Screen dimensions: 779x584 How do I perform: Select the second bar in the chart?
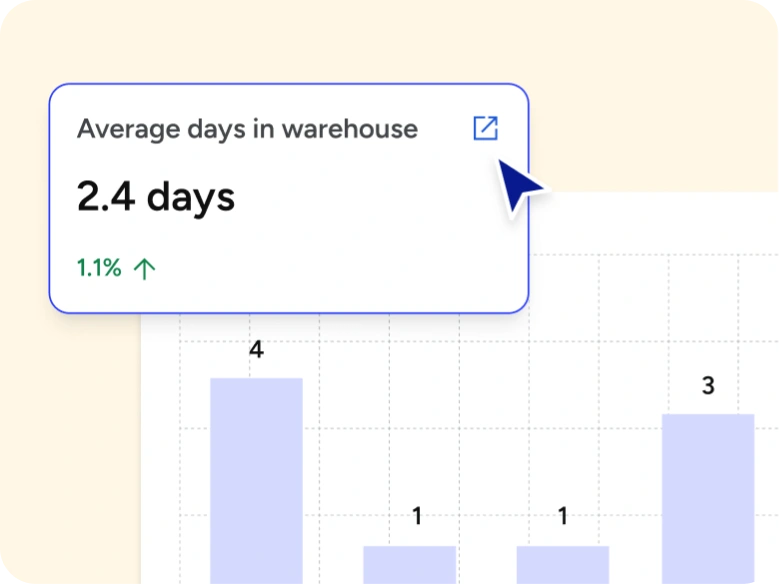pos(409,564)
